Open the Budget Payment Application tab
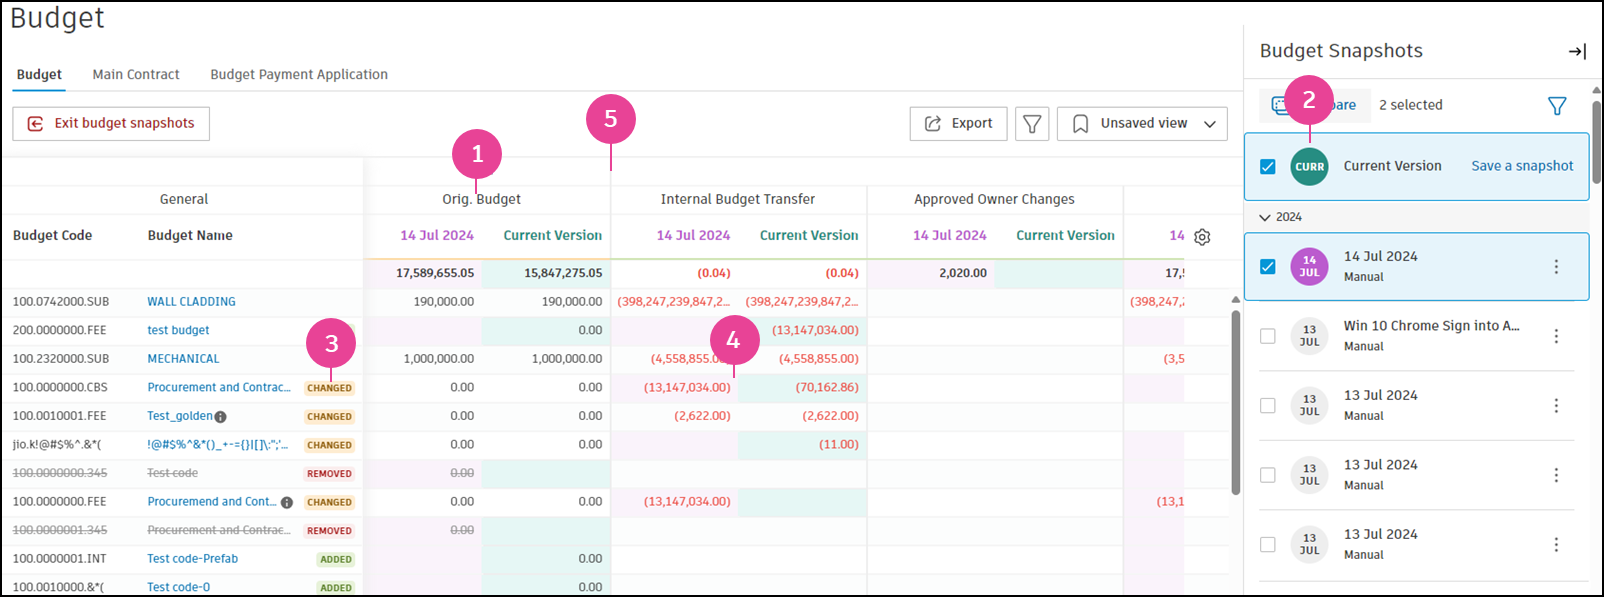This screenshot has width=1604, height=597. [x=299, y=75]
